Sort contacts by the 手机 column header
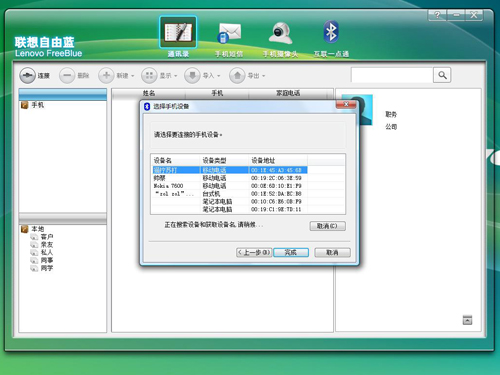500x375 pixels. point(217,93)
